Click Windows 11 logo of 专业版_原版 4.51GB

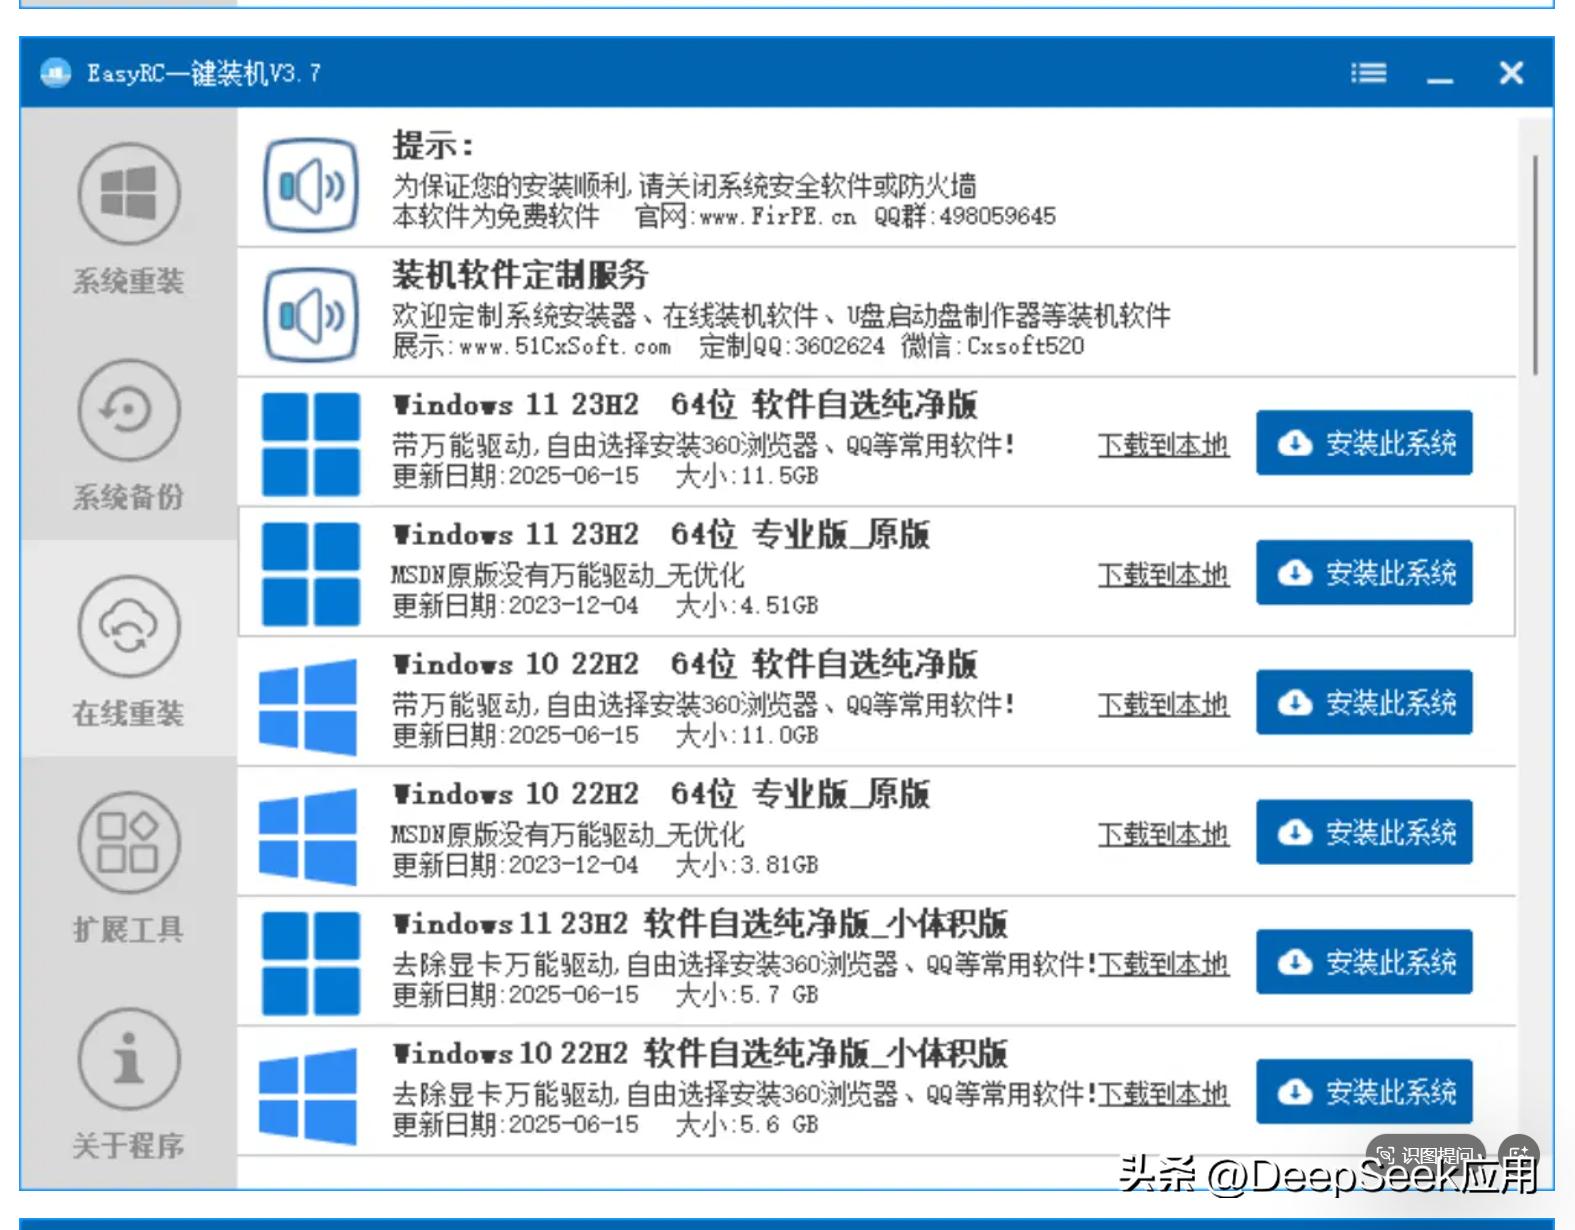(311, 574)
